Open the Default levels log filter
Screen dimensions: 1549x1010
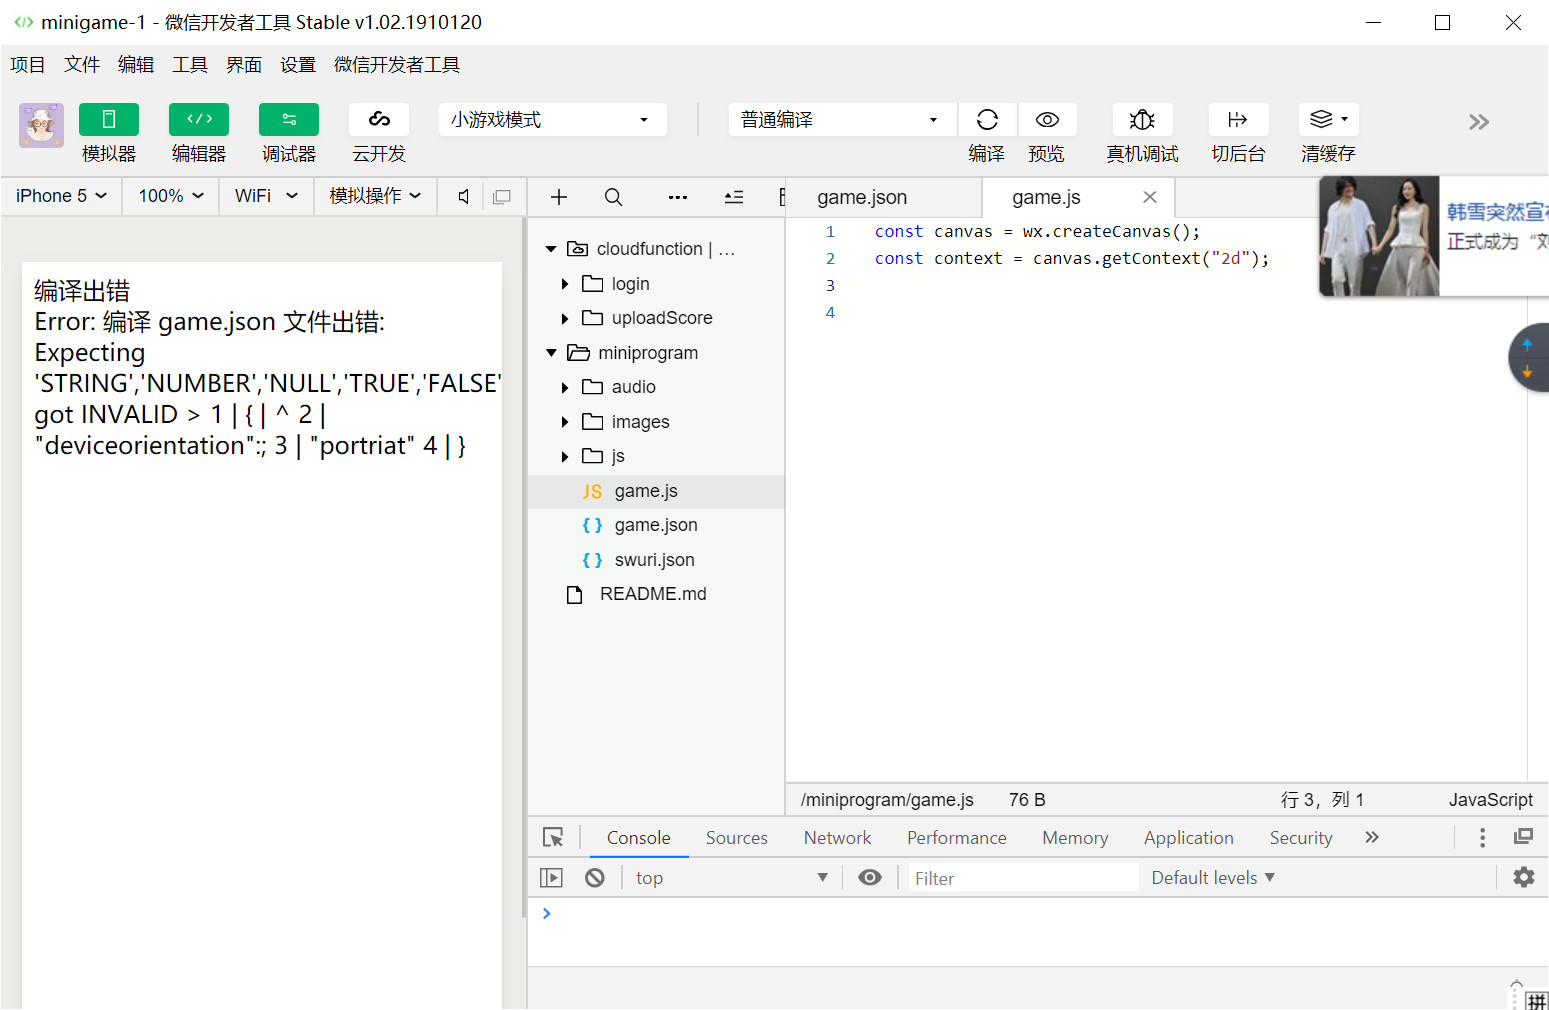click(1213, 878)
